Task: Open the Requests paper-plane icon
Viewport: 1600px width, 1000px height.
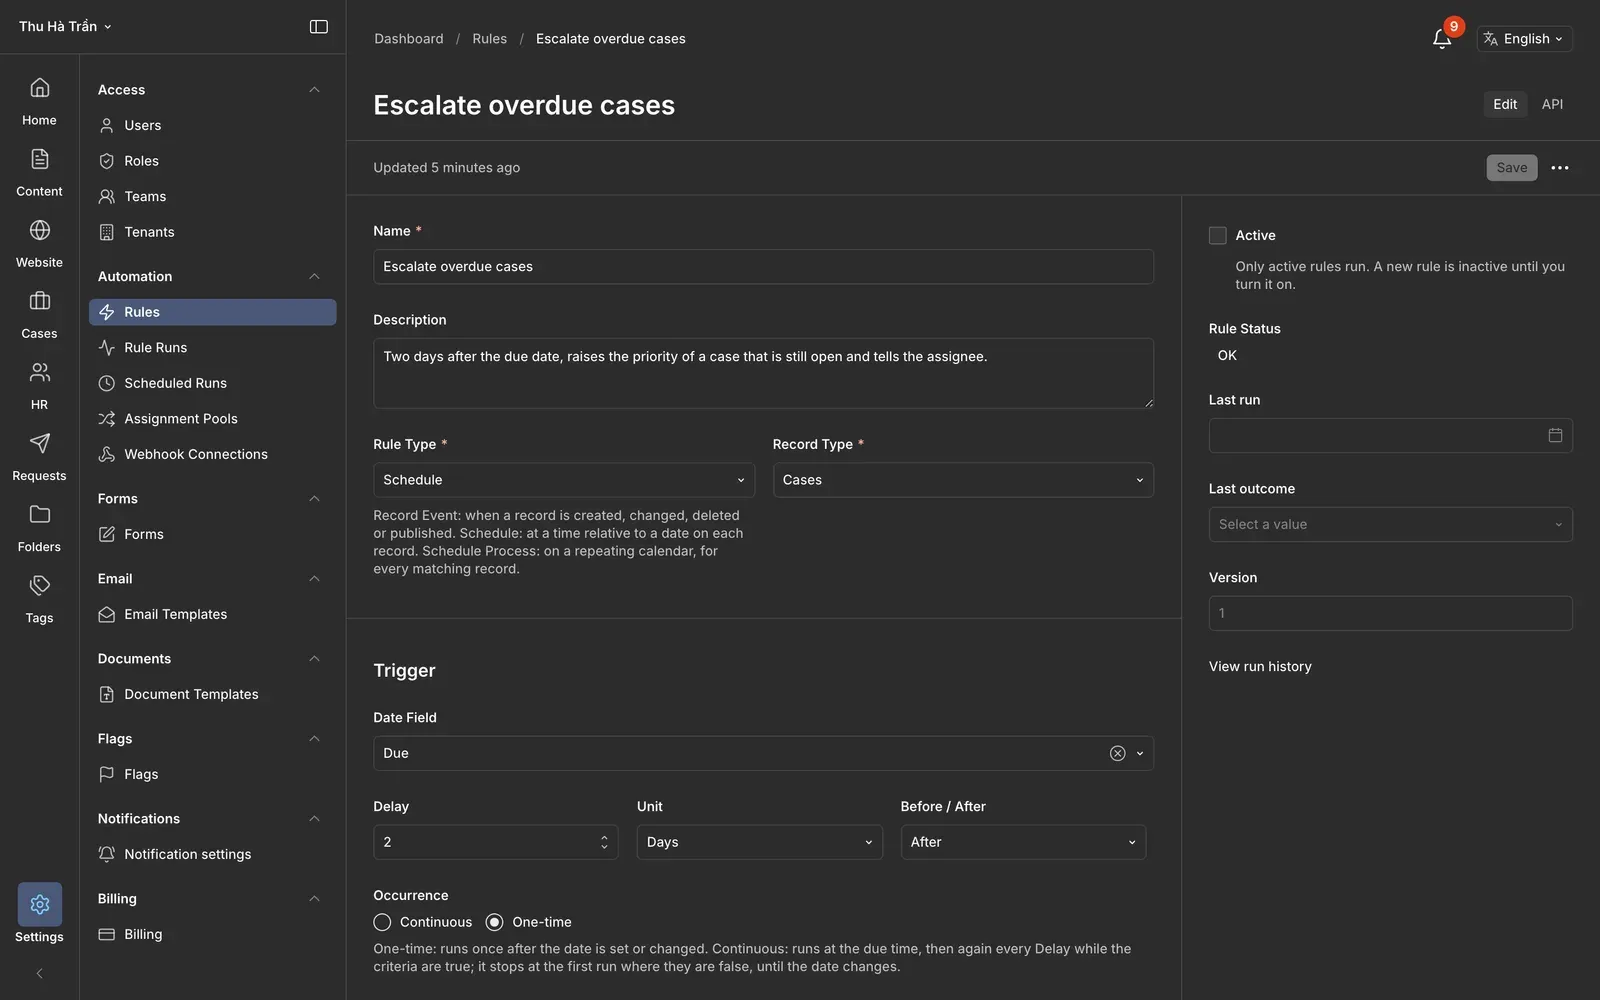Action: pos(39,443)
